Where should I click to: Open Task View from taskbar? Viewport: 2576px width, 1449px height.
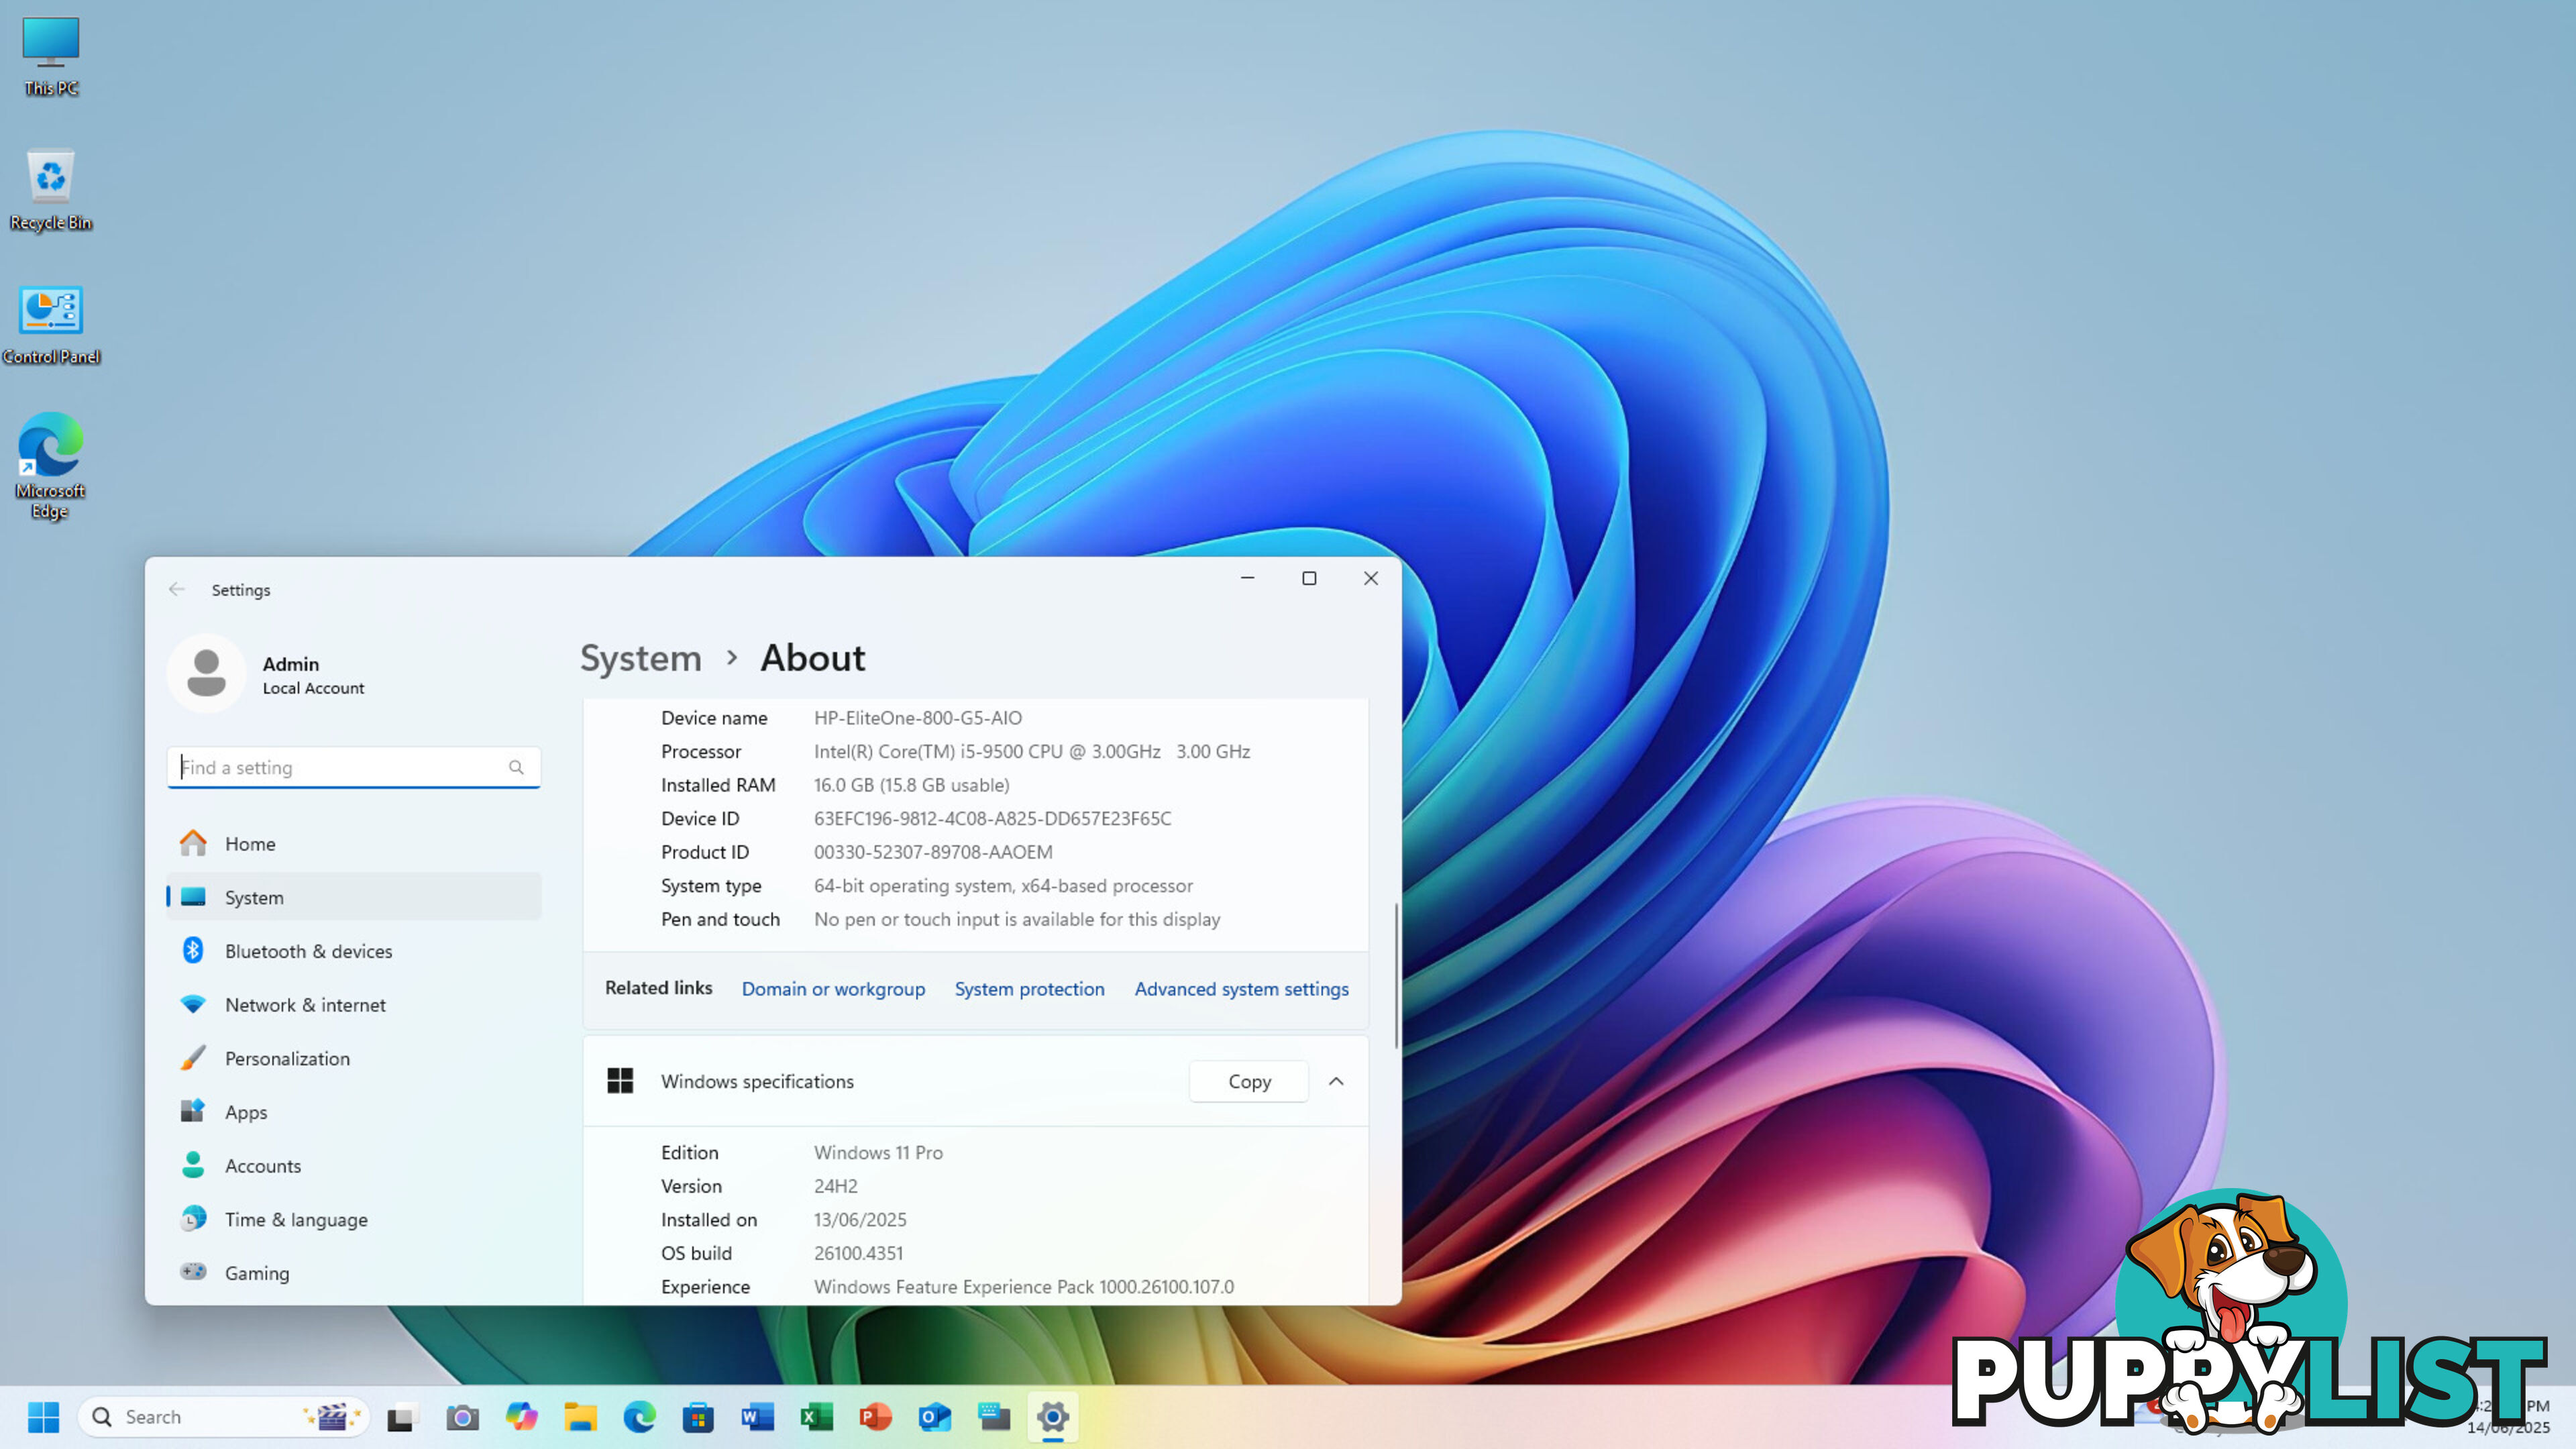[x=401, y=1417]
